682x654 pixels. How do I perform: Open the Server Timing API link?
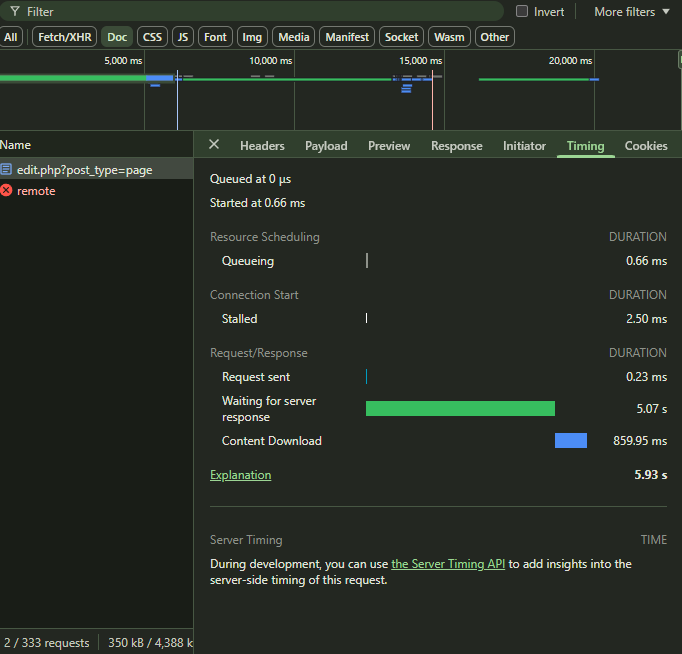click(x=448, y=564)
